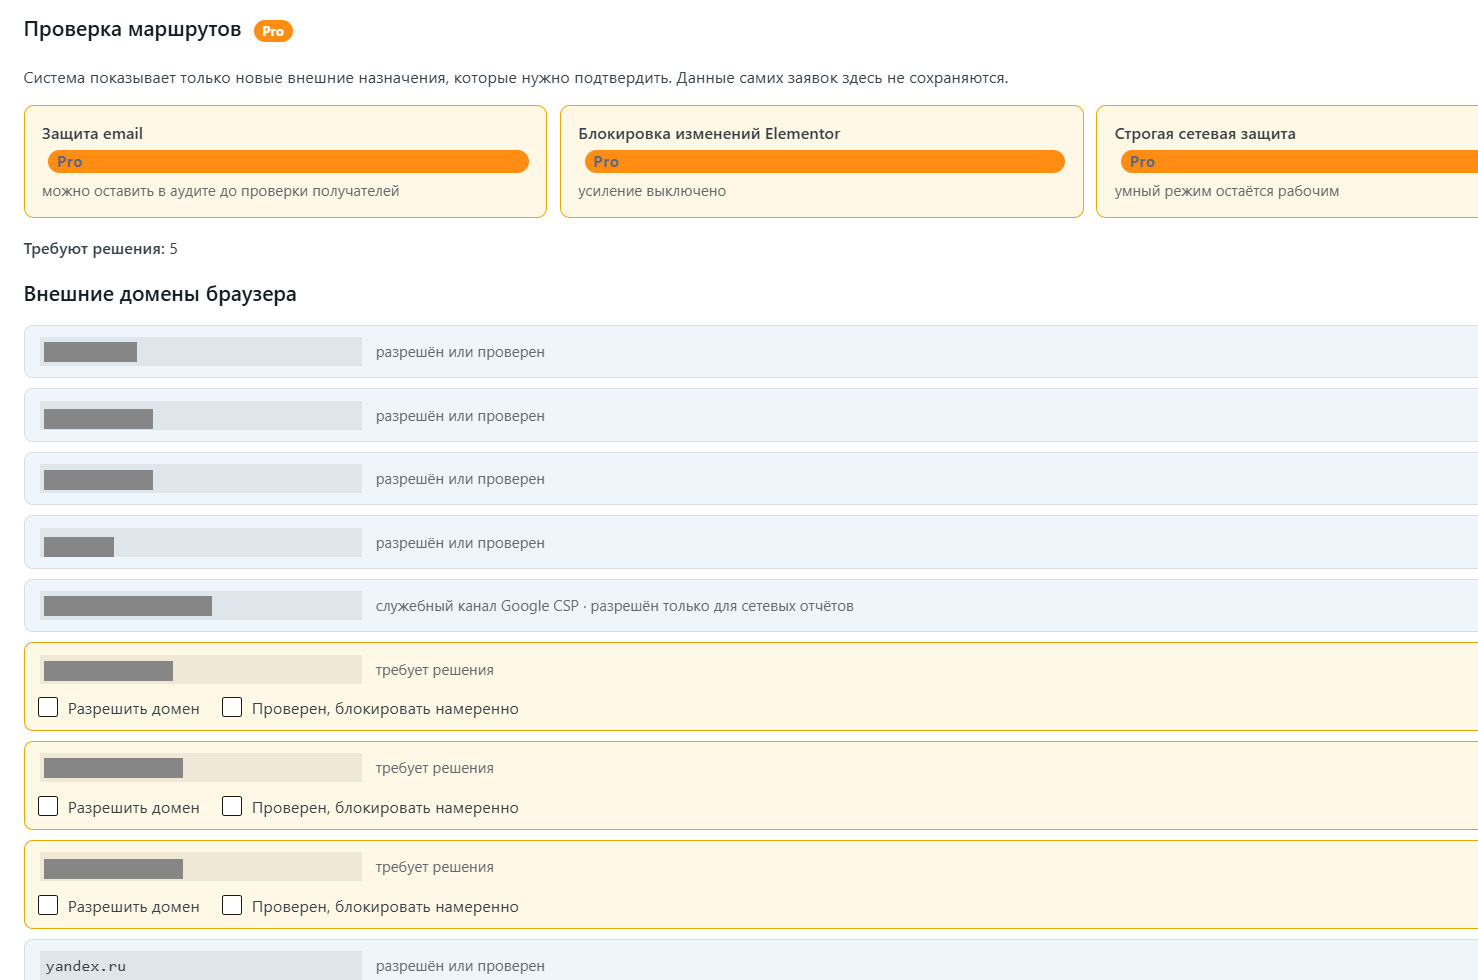Click 'служебный канал Google CSP' status text
The width and height of the screenshot is (1478, 980).
[615, 606]
